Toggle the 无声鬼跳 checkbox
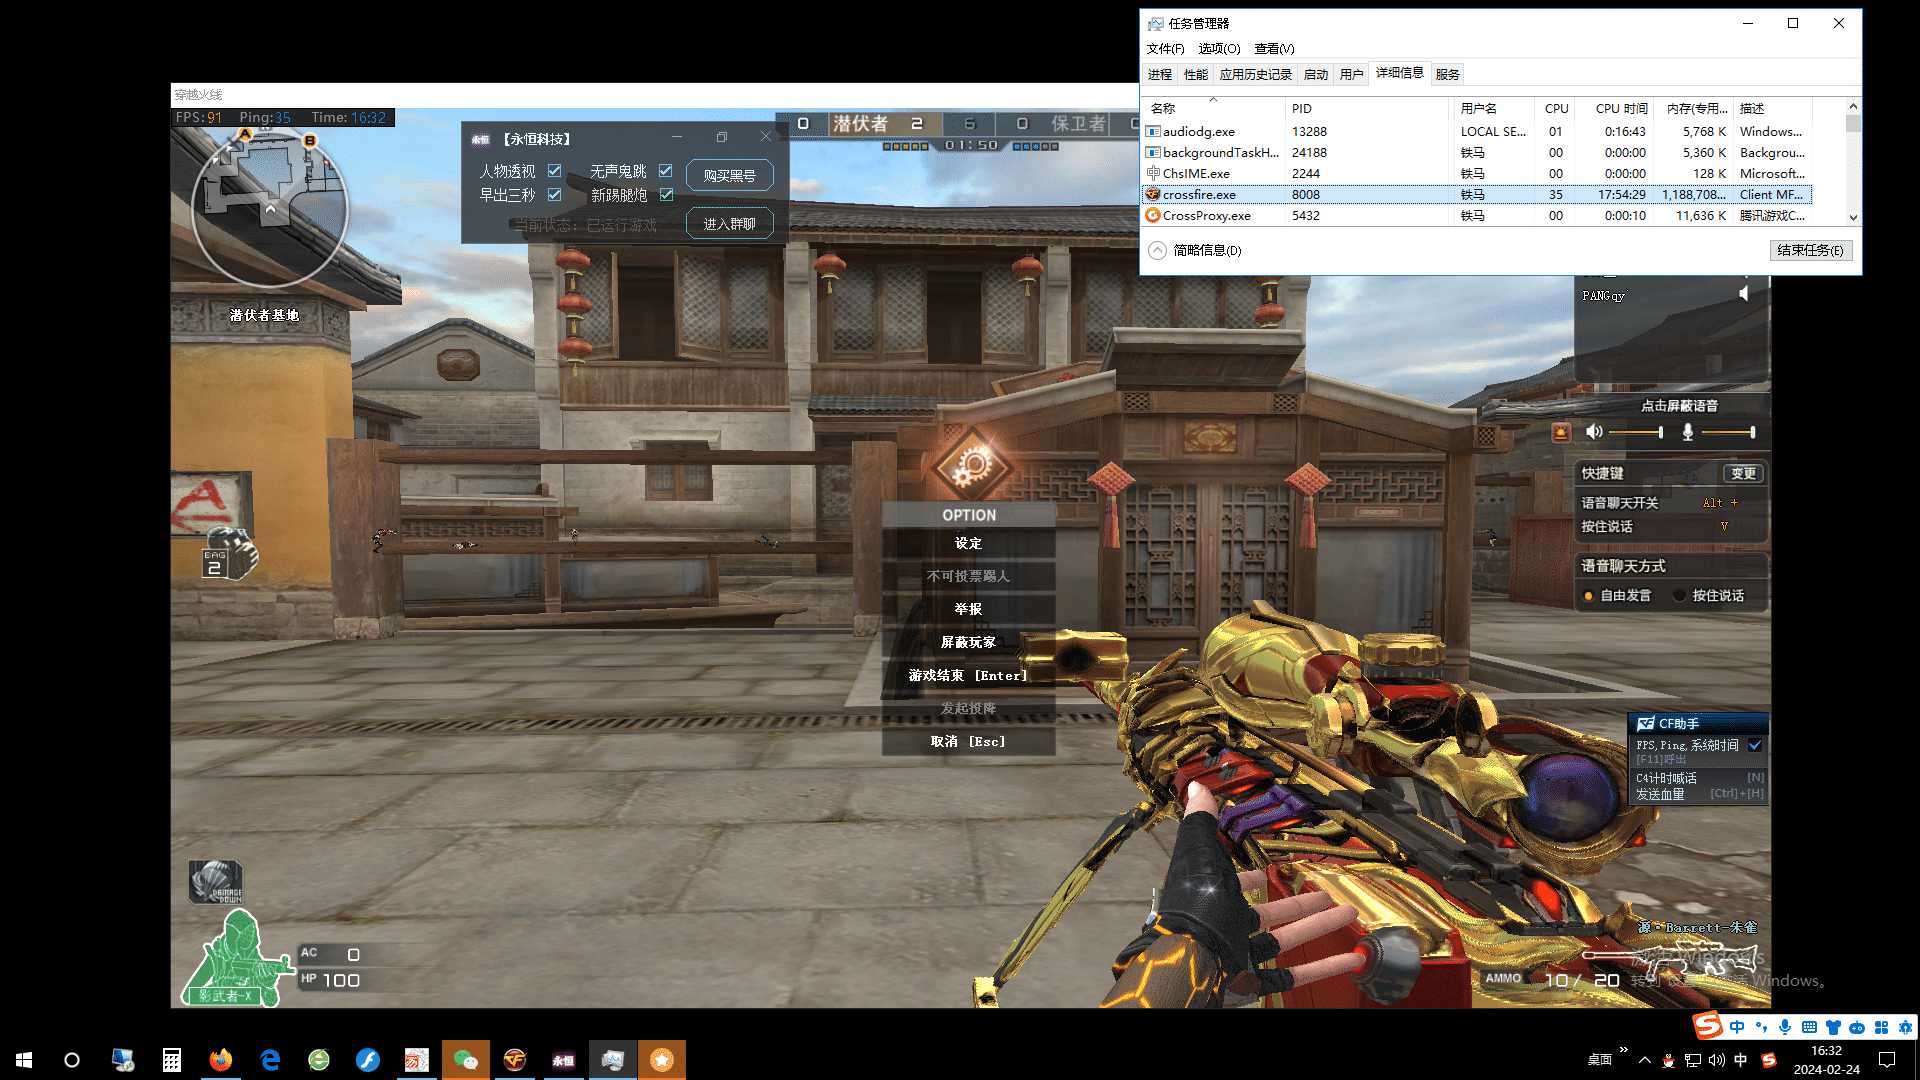Screen dimensions: 1920x1080 pos(665,171)
